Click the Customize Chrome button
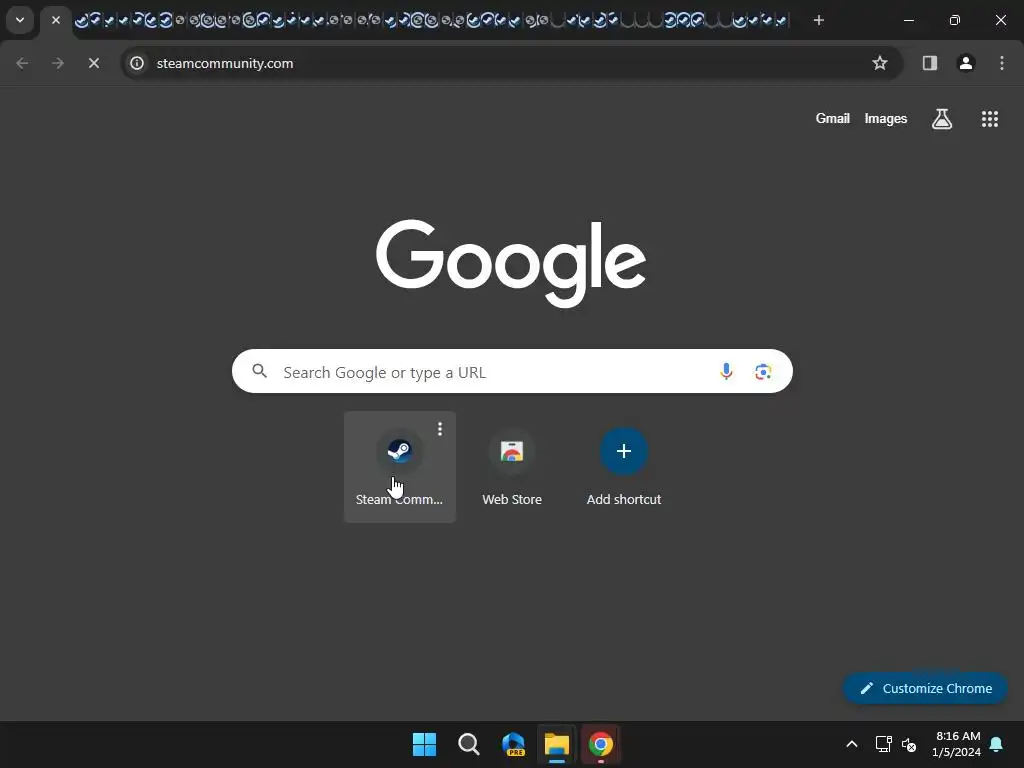Screen dimensions: 1024x768 tap(925, 688)
